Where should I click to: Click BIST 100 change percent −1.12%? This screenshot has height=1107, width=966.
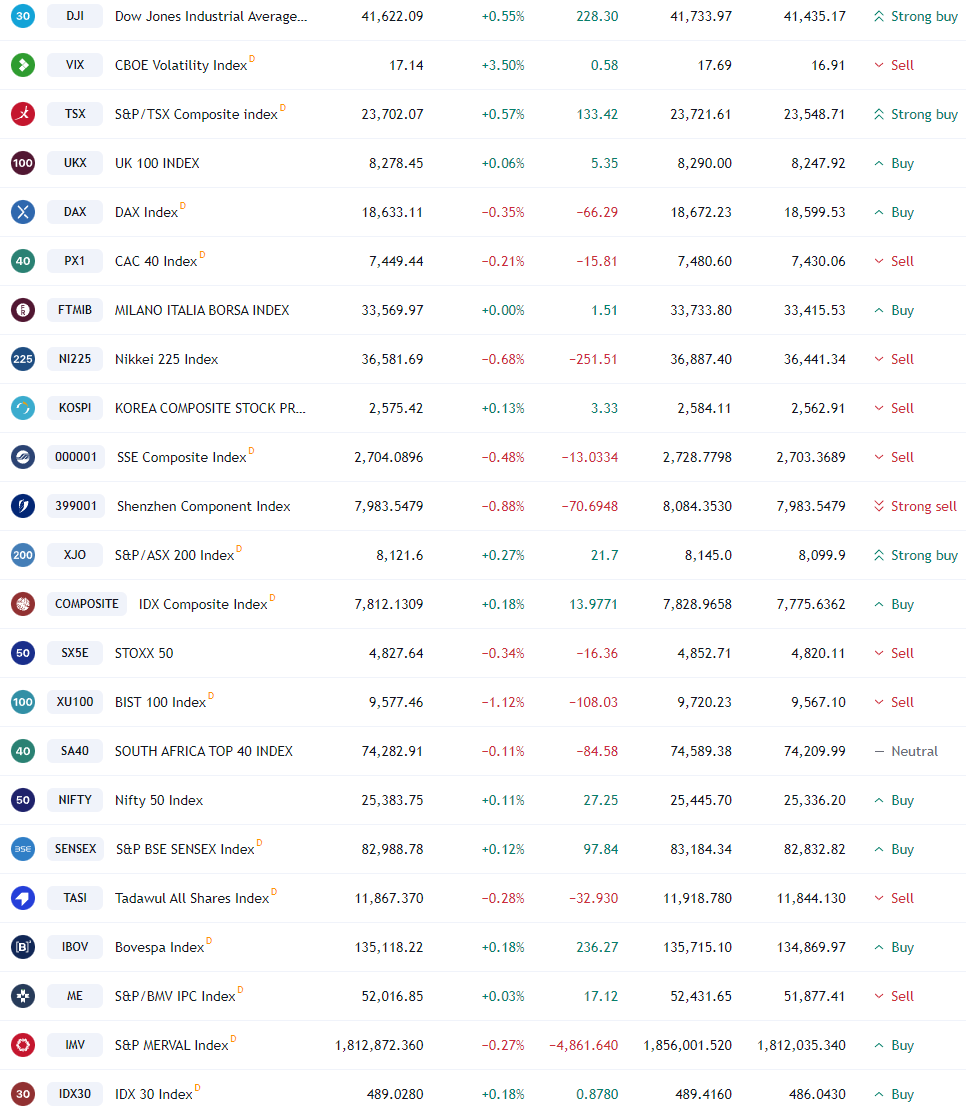pos(503,702)
